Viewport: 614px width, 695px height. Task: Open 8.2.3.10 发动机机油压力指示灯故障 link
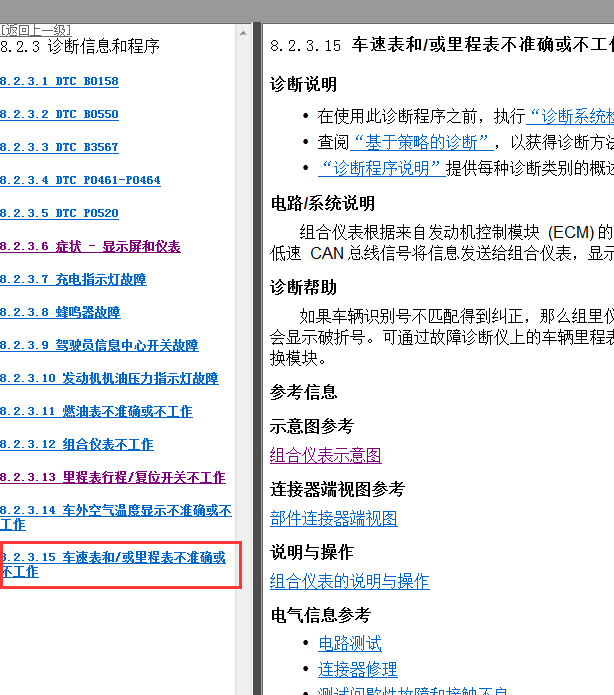tap(110, 379)
